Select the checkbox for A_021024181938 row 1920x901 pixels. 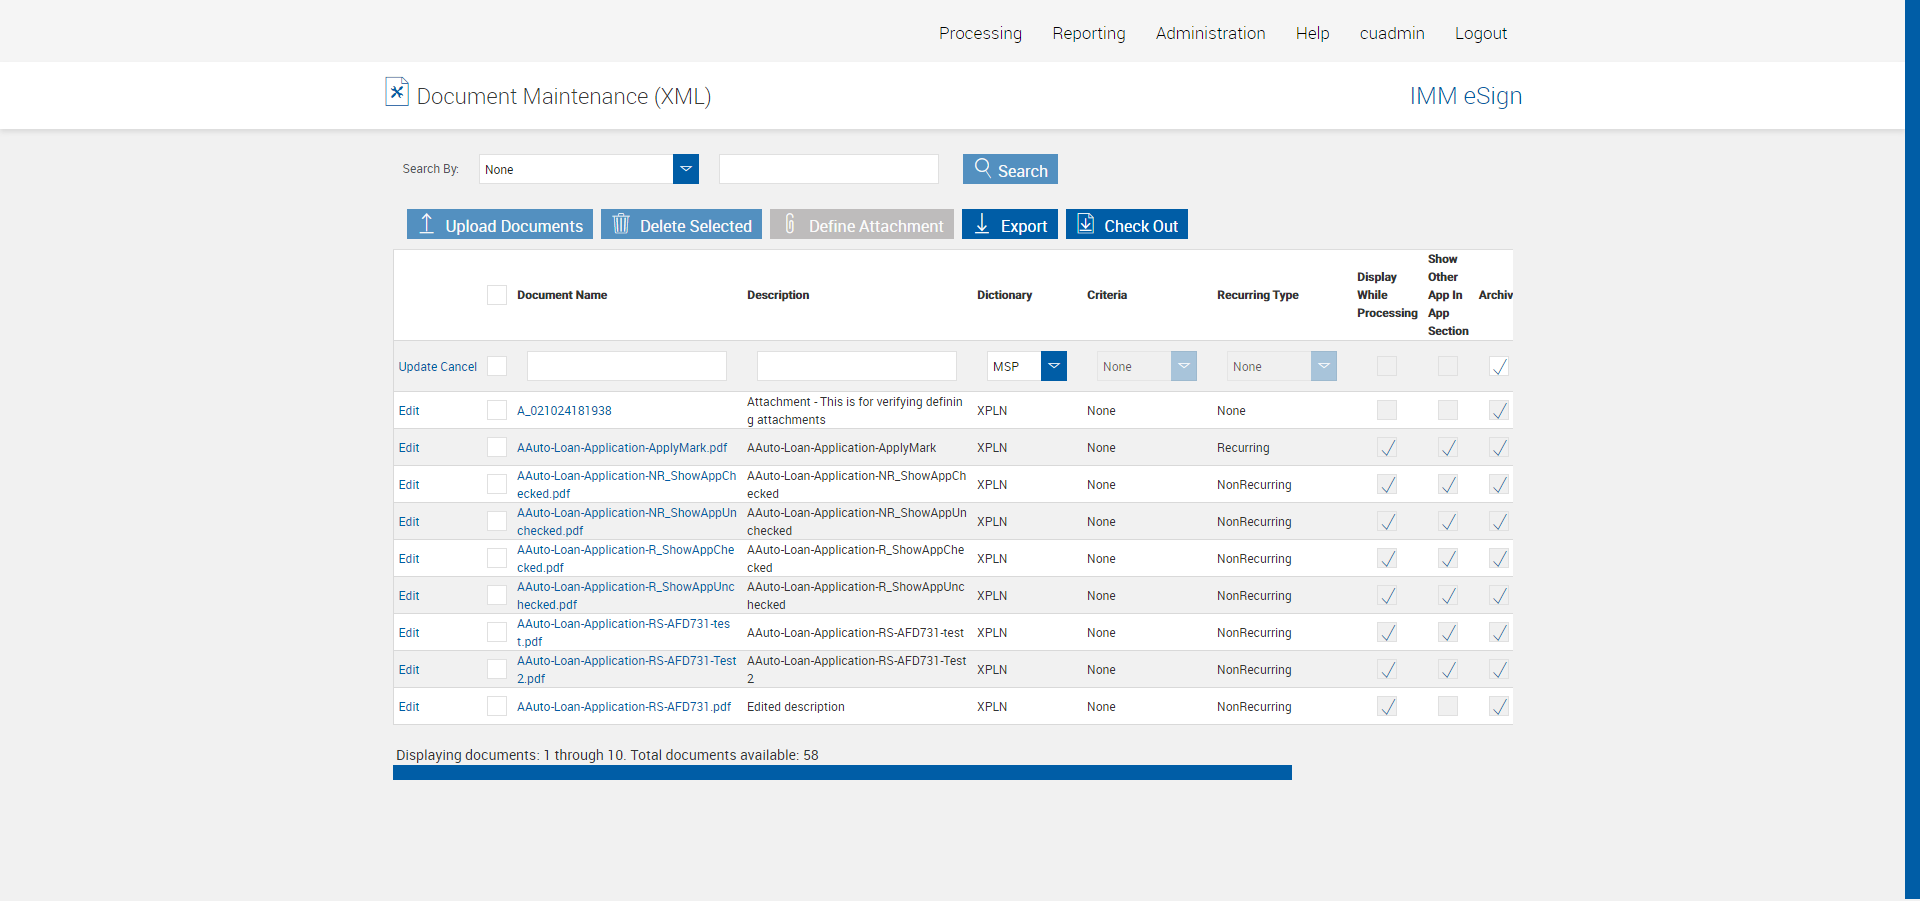[x=497, y=410]
